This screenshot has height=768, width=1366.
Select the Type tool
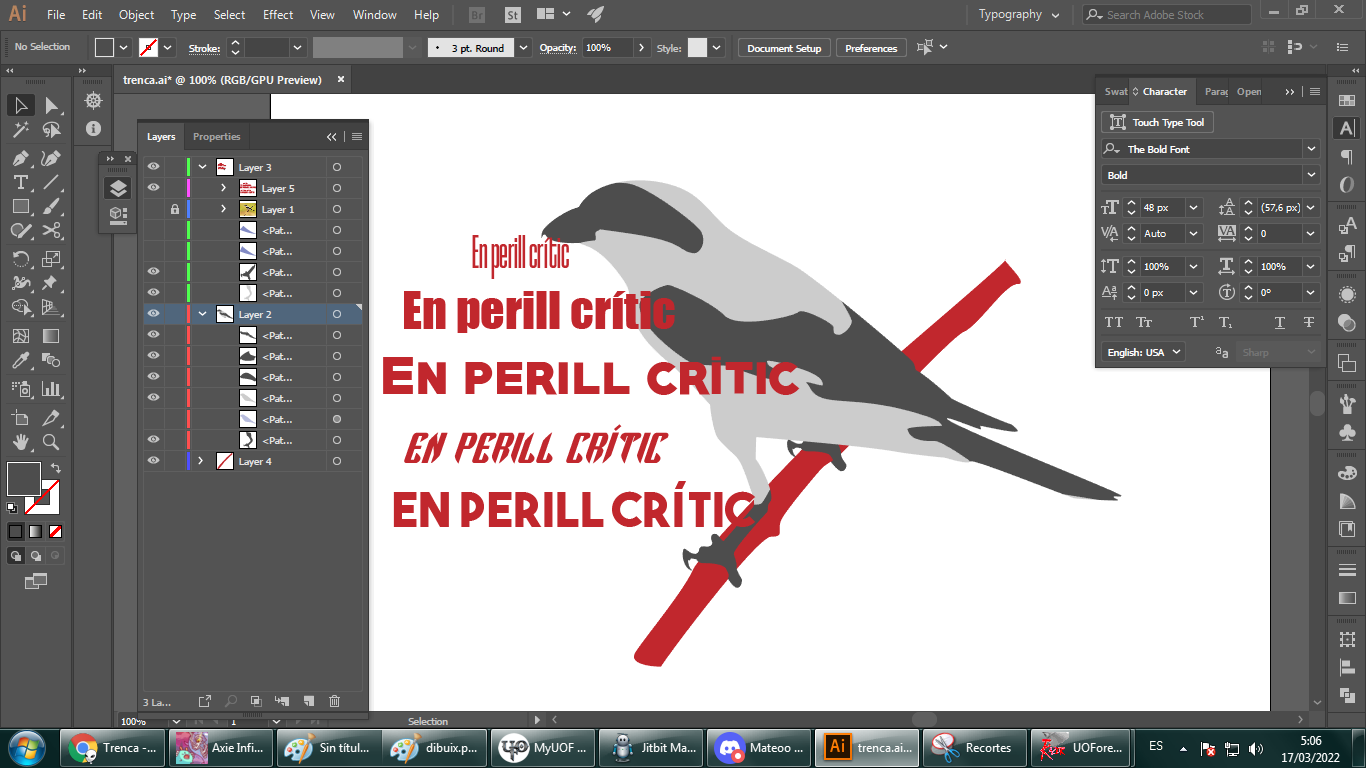tap(21, 182)
